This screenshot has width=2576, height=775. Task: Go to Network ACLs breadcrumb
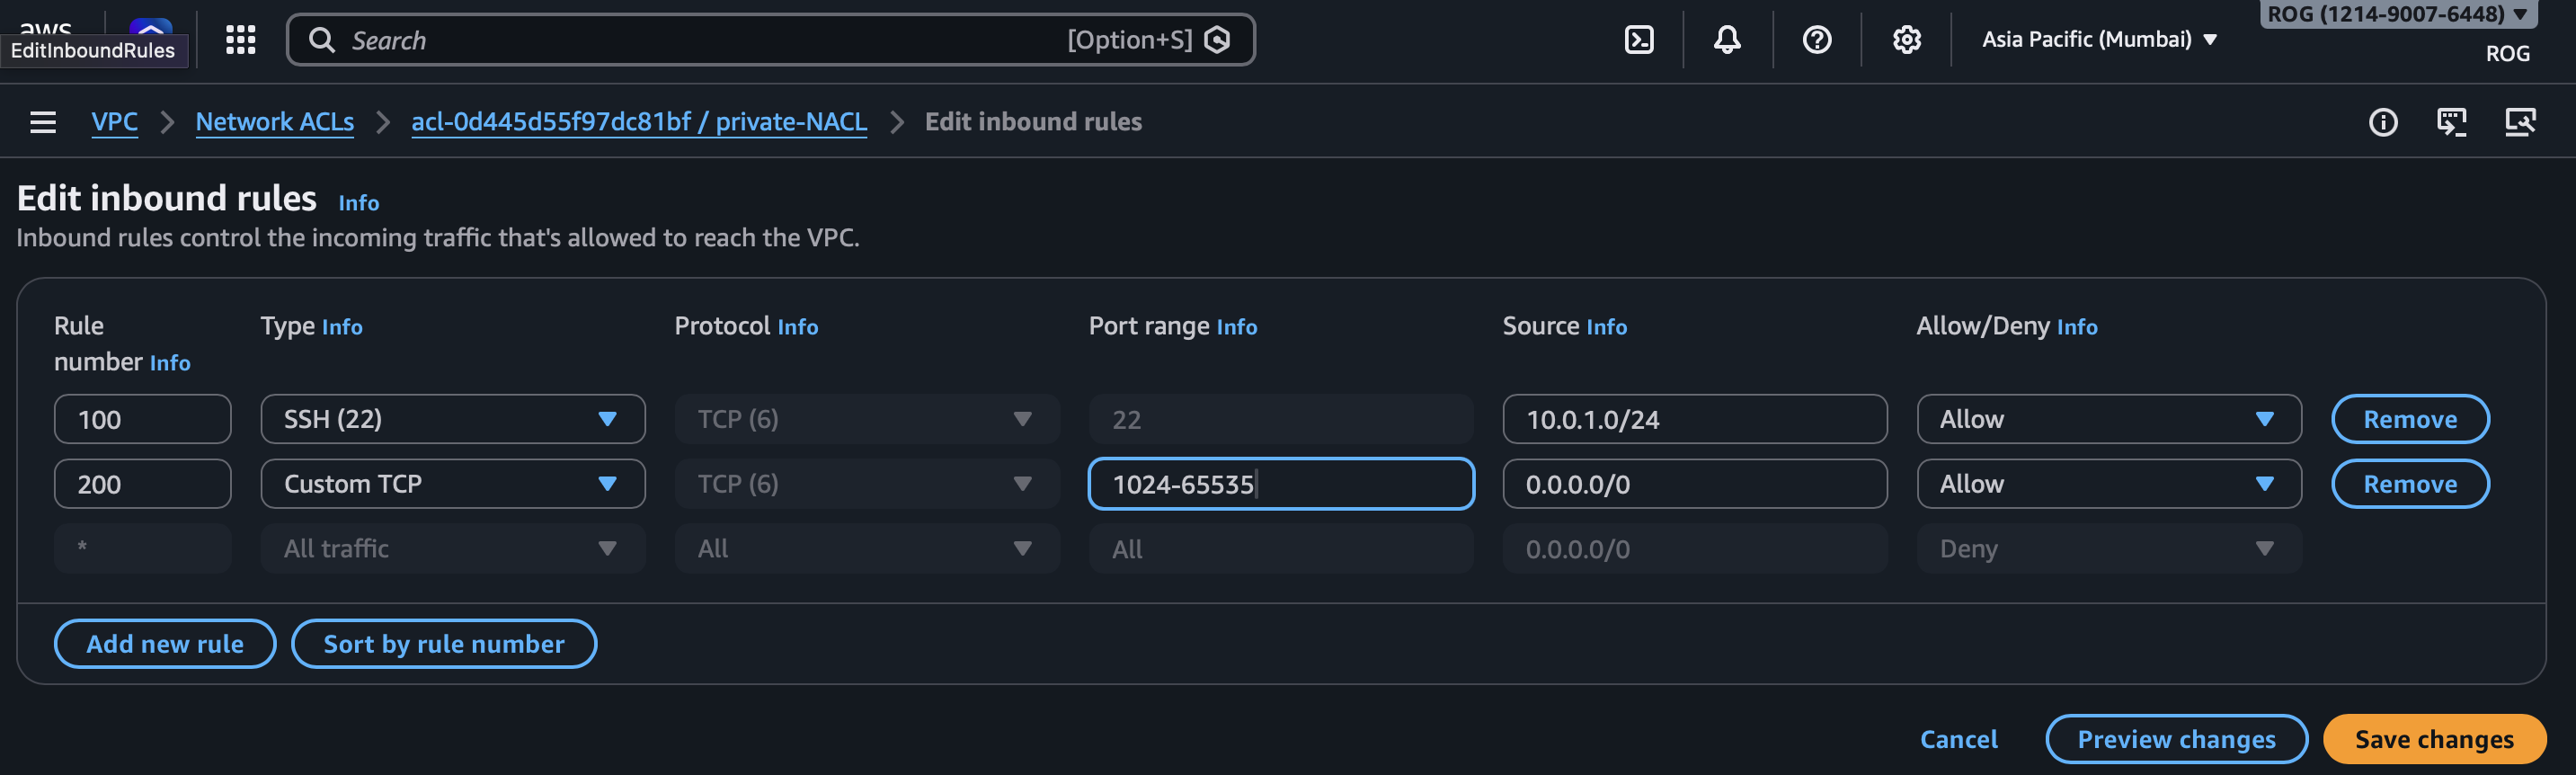click(275, 122)
